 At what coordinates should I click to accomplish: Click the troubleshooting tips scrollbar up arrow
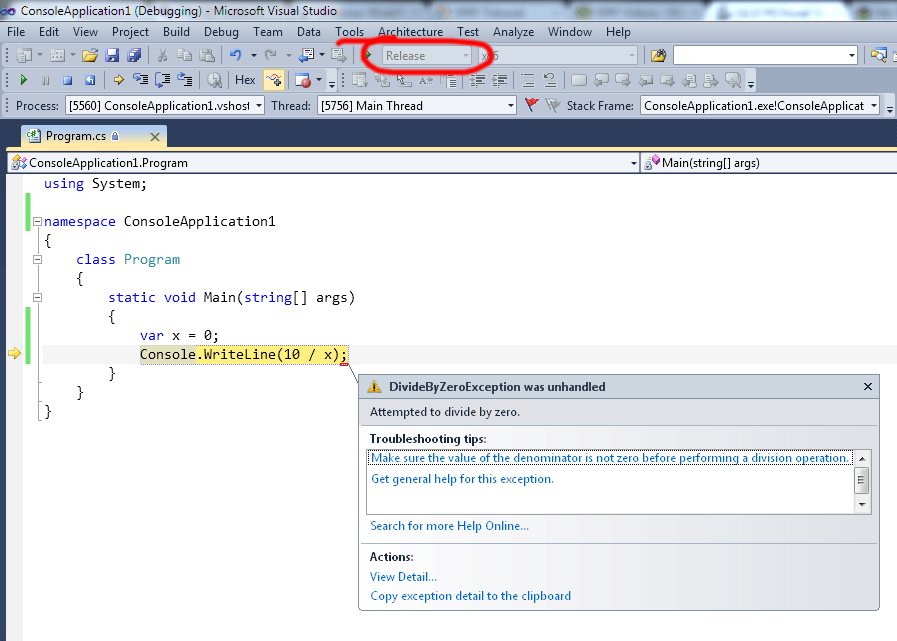862,459
